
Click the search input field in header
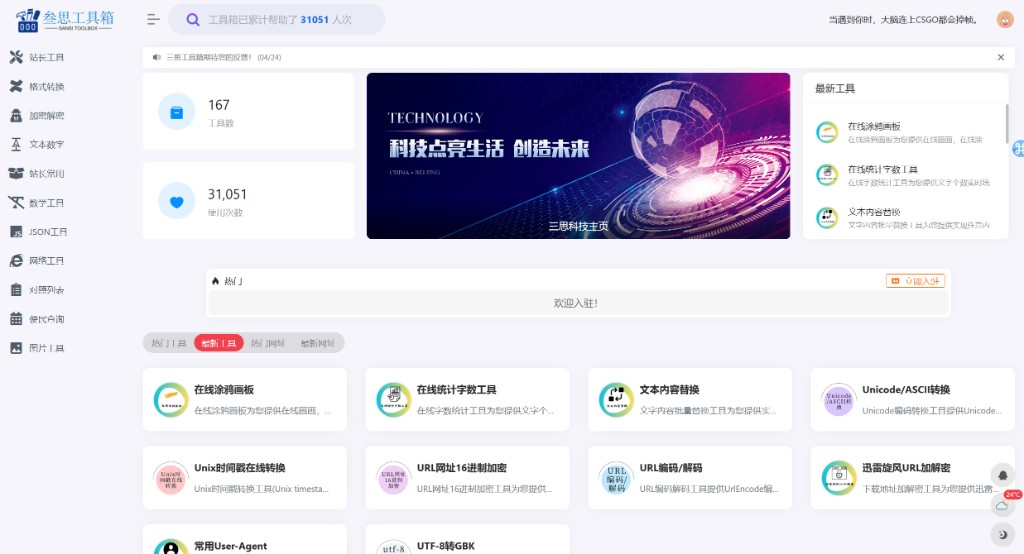(277, 20)
